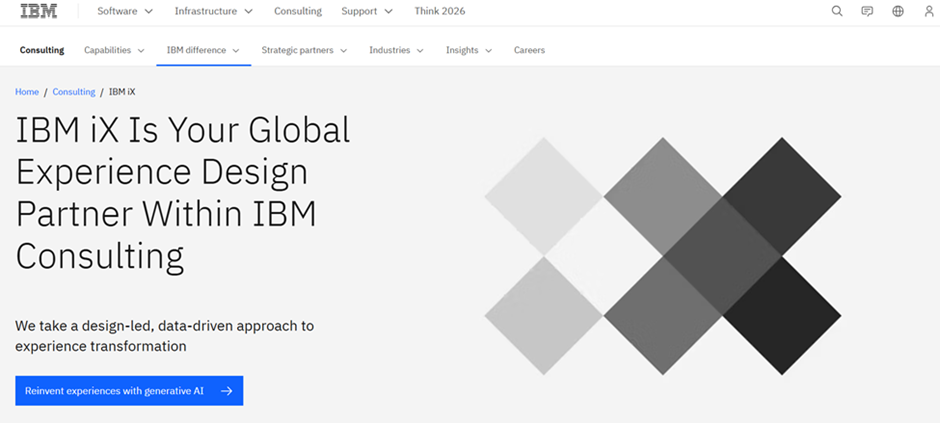Click arrow icon in Reinvent experiences button
Image resolution: width=940 pixels, height=423 pixels.
click(227, 391)
